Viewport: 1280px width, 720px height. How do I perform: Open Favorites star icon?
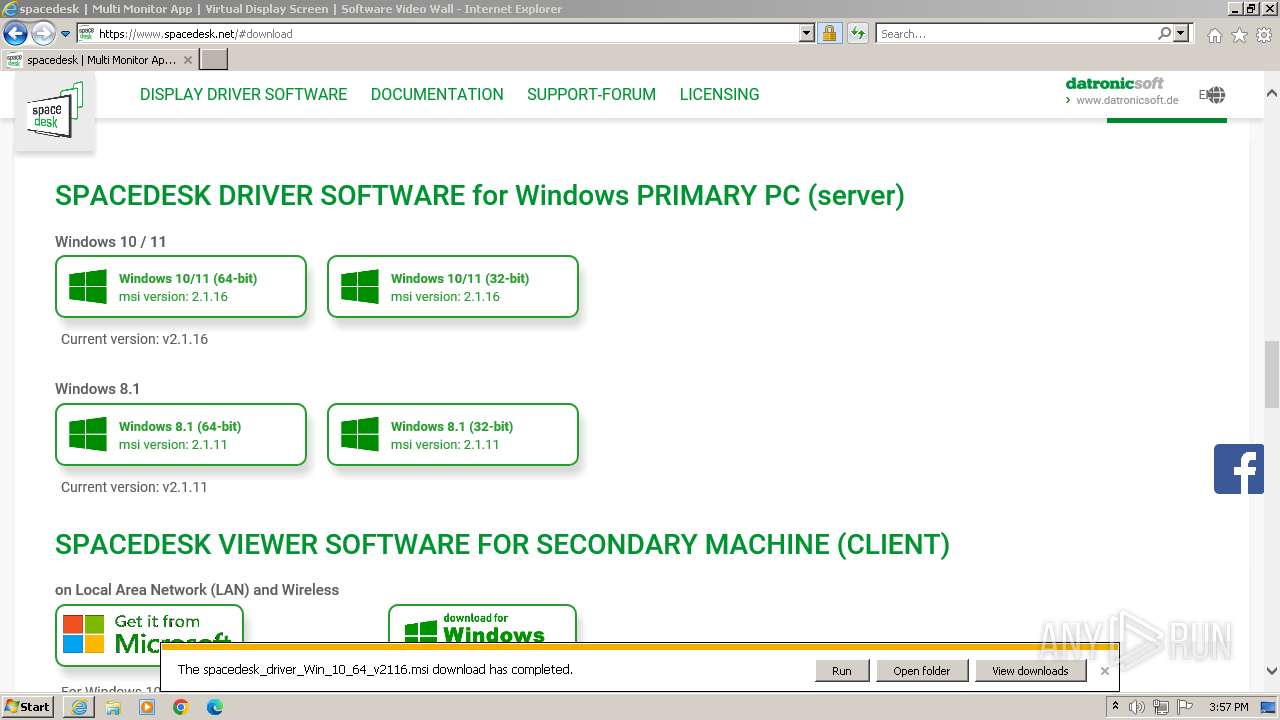point(1239,35)
